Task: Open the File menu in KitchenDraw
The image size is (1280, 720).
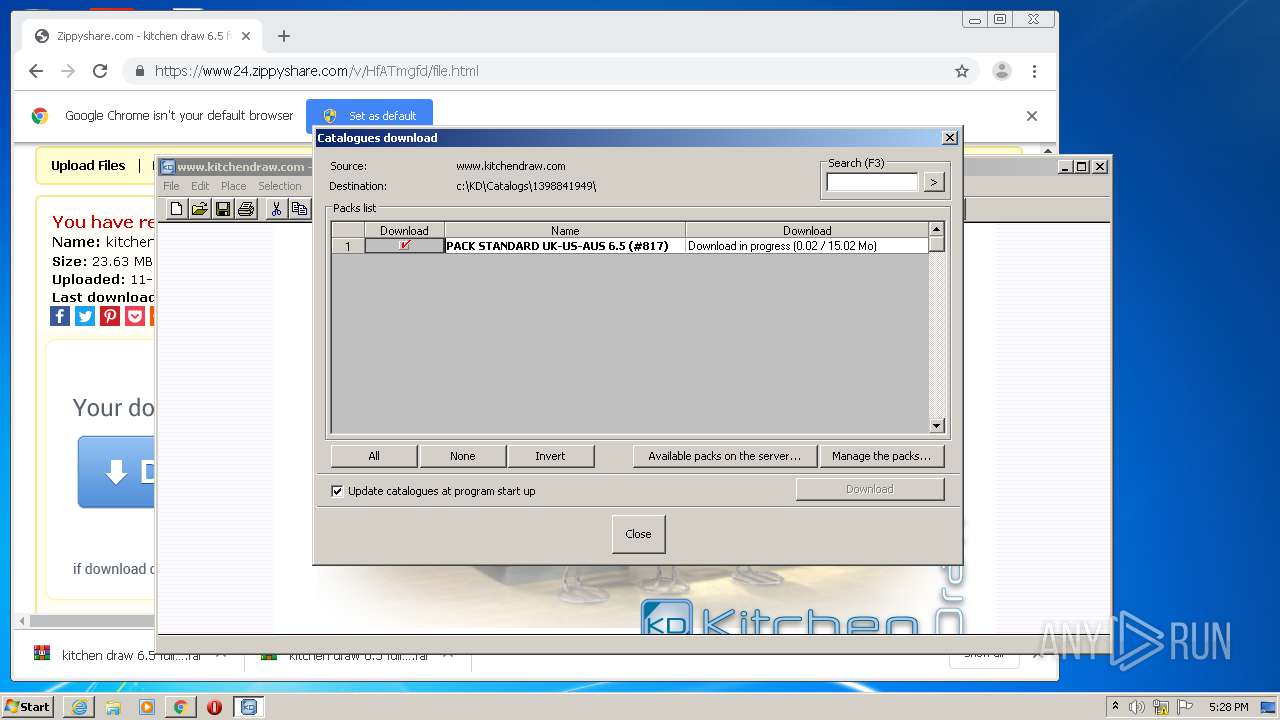Action: (x=171, y=186)
